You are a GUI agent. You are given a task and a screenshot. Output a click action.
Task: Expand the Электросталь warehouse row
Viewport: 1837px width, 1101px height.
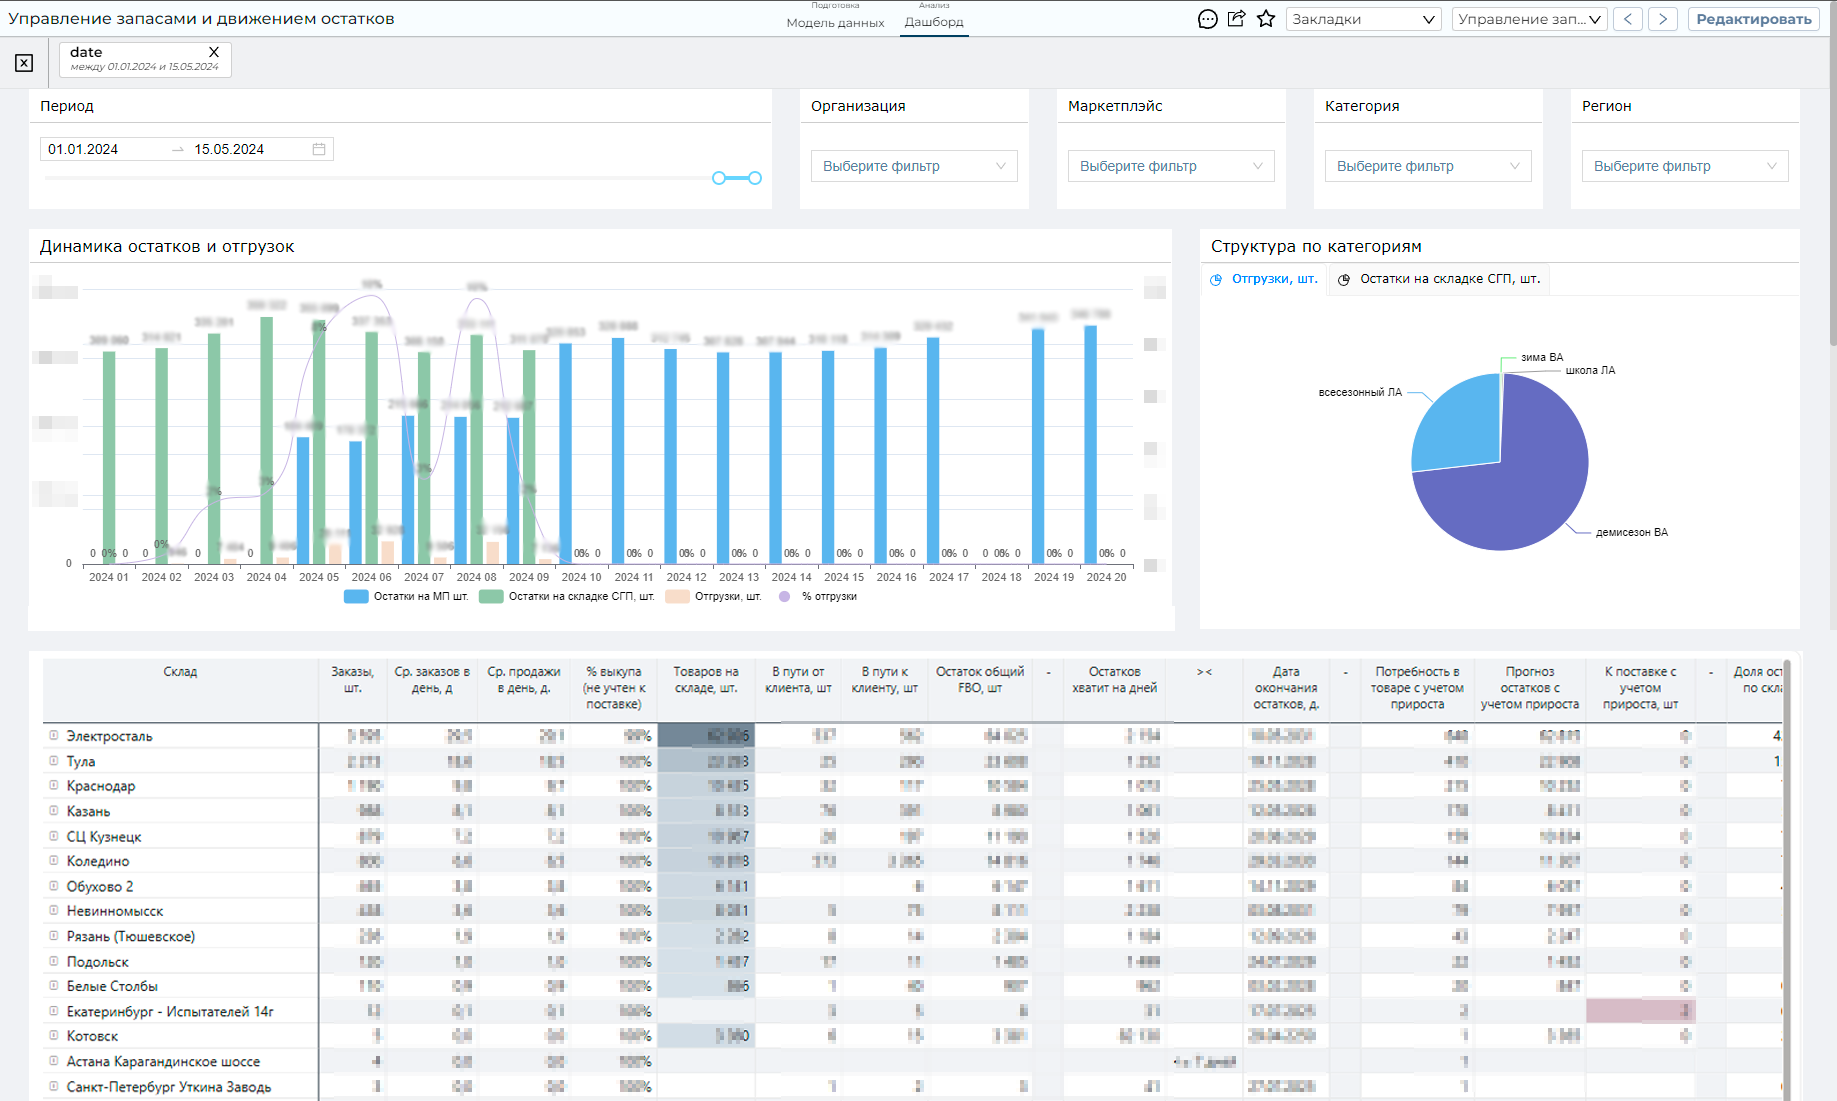tap(54, 735)
